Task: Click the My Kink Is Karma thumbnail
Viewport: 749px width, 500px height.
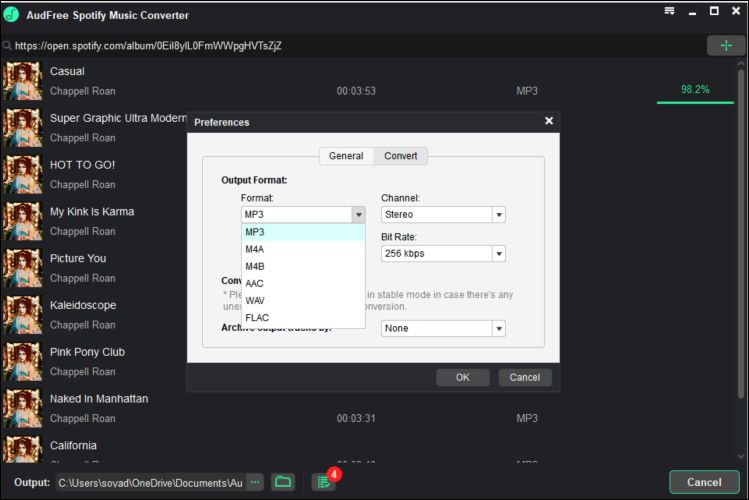Action: (22, 221)
